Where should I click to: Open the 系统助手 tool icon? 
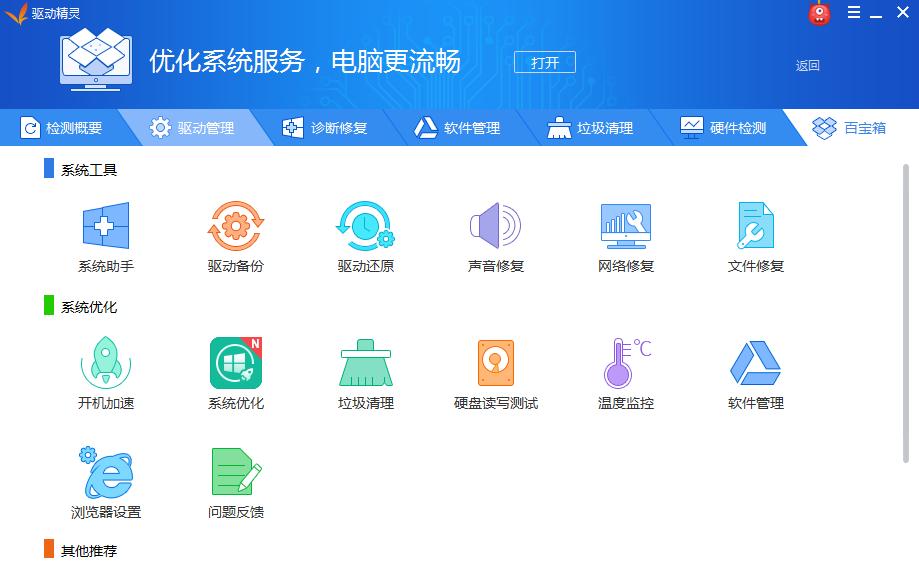pos(105,225)
